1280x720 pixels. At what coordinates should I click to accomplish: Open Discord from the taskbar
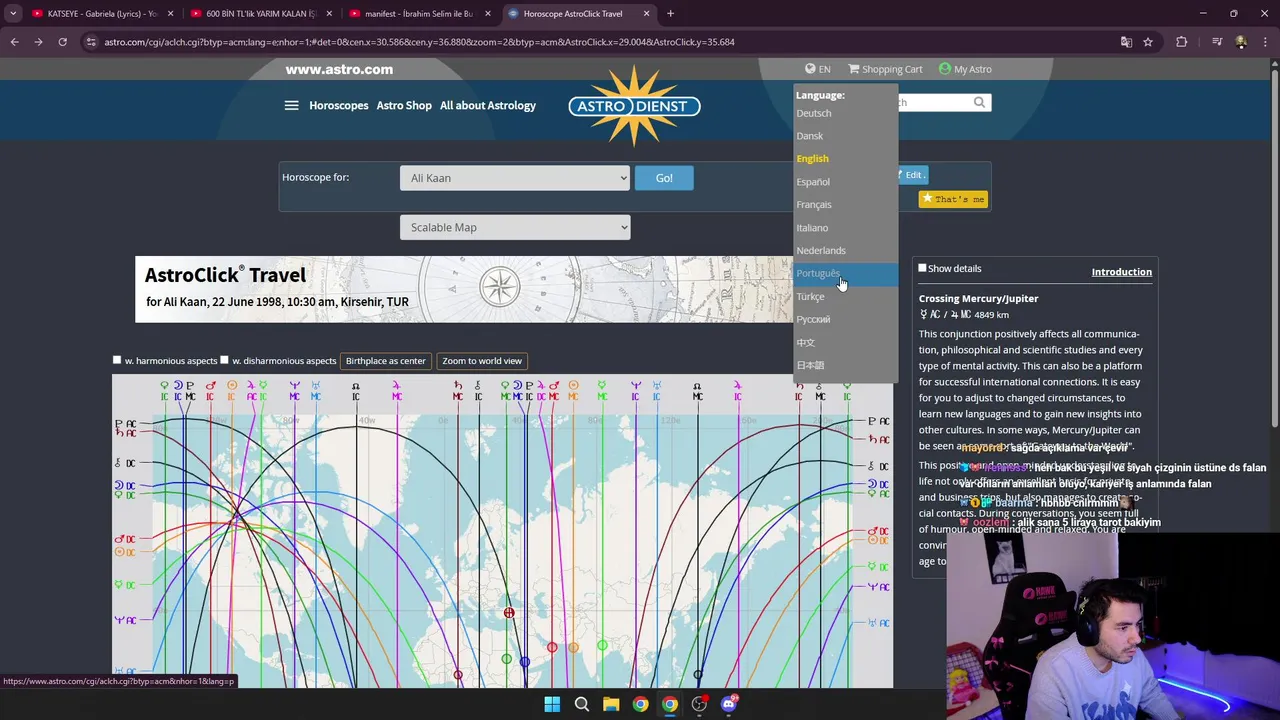pos(729,704)
